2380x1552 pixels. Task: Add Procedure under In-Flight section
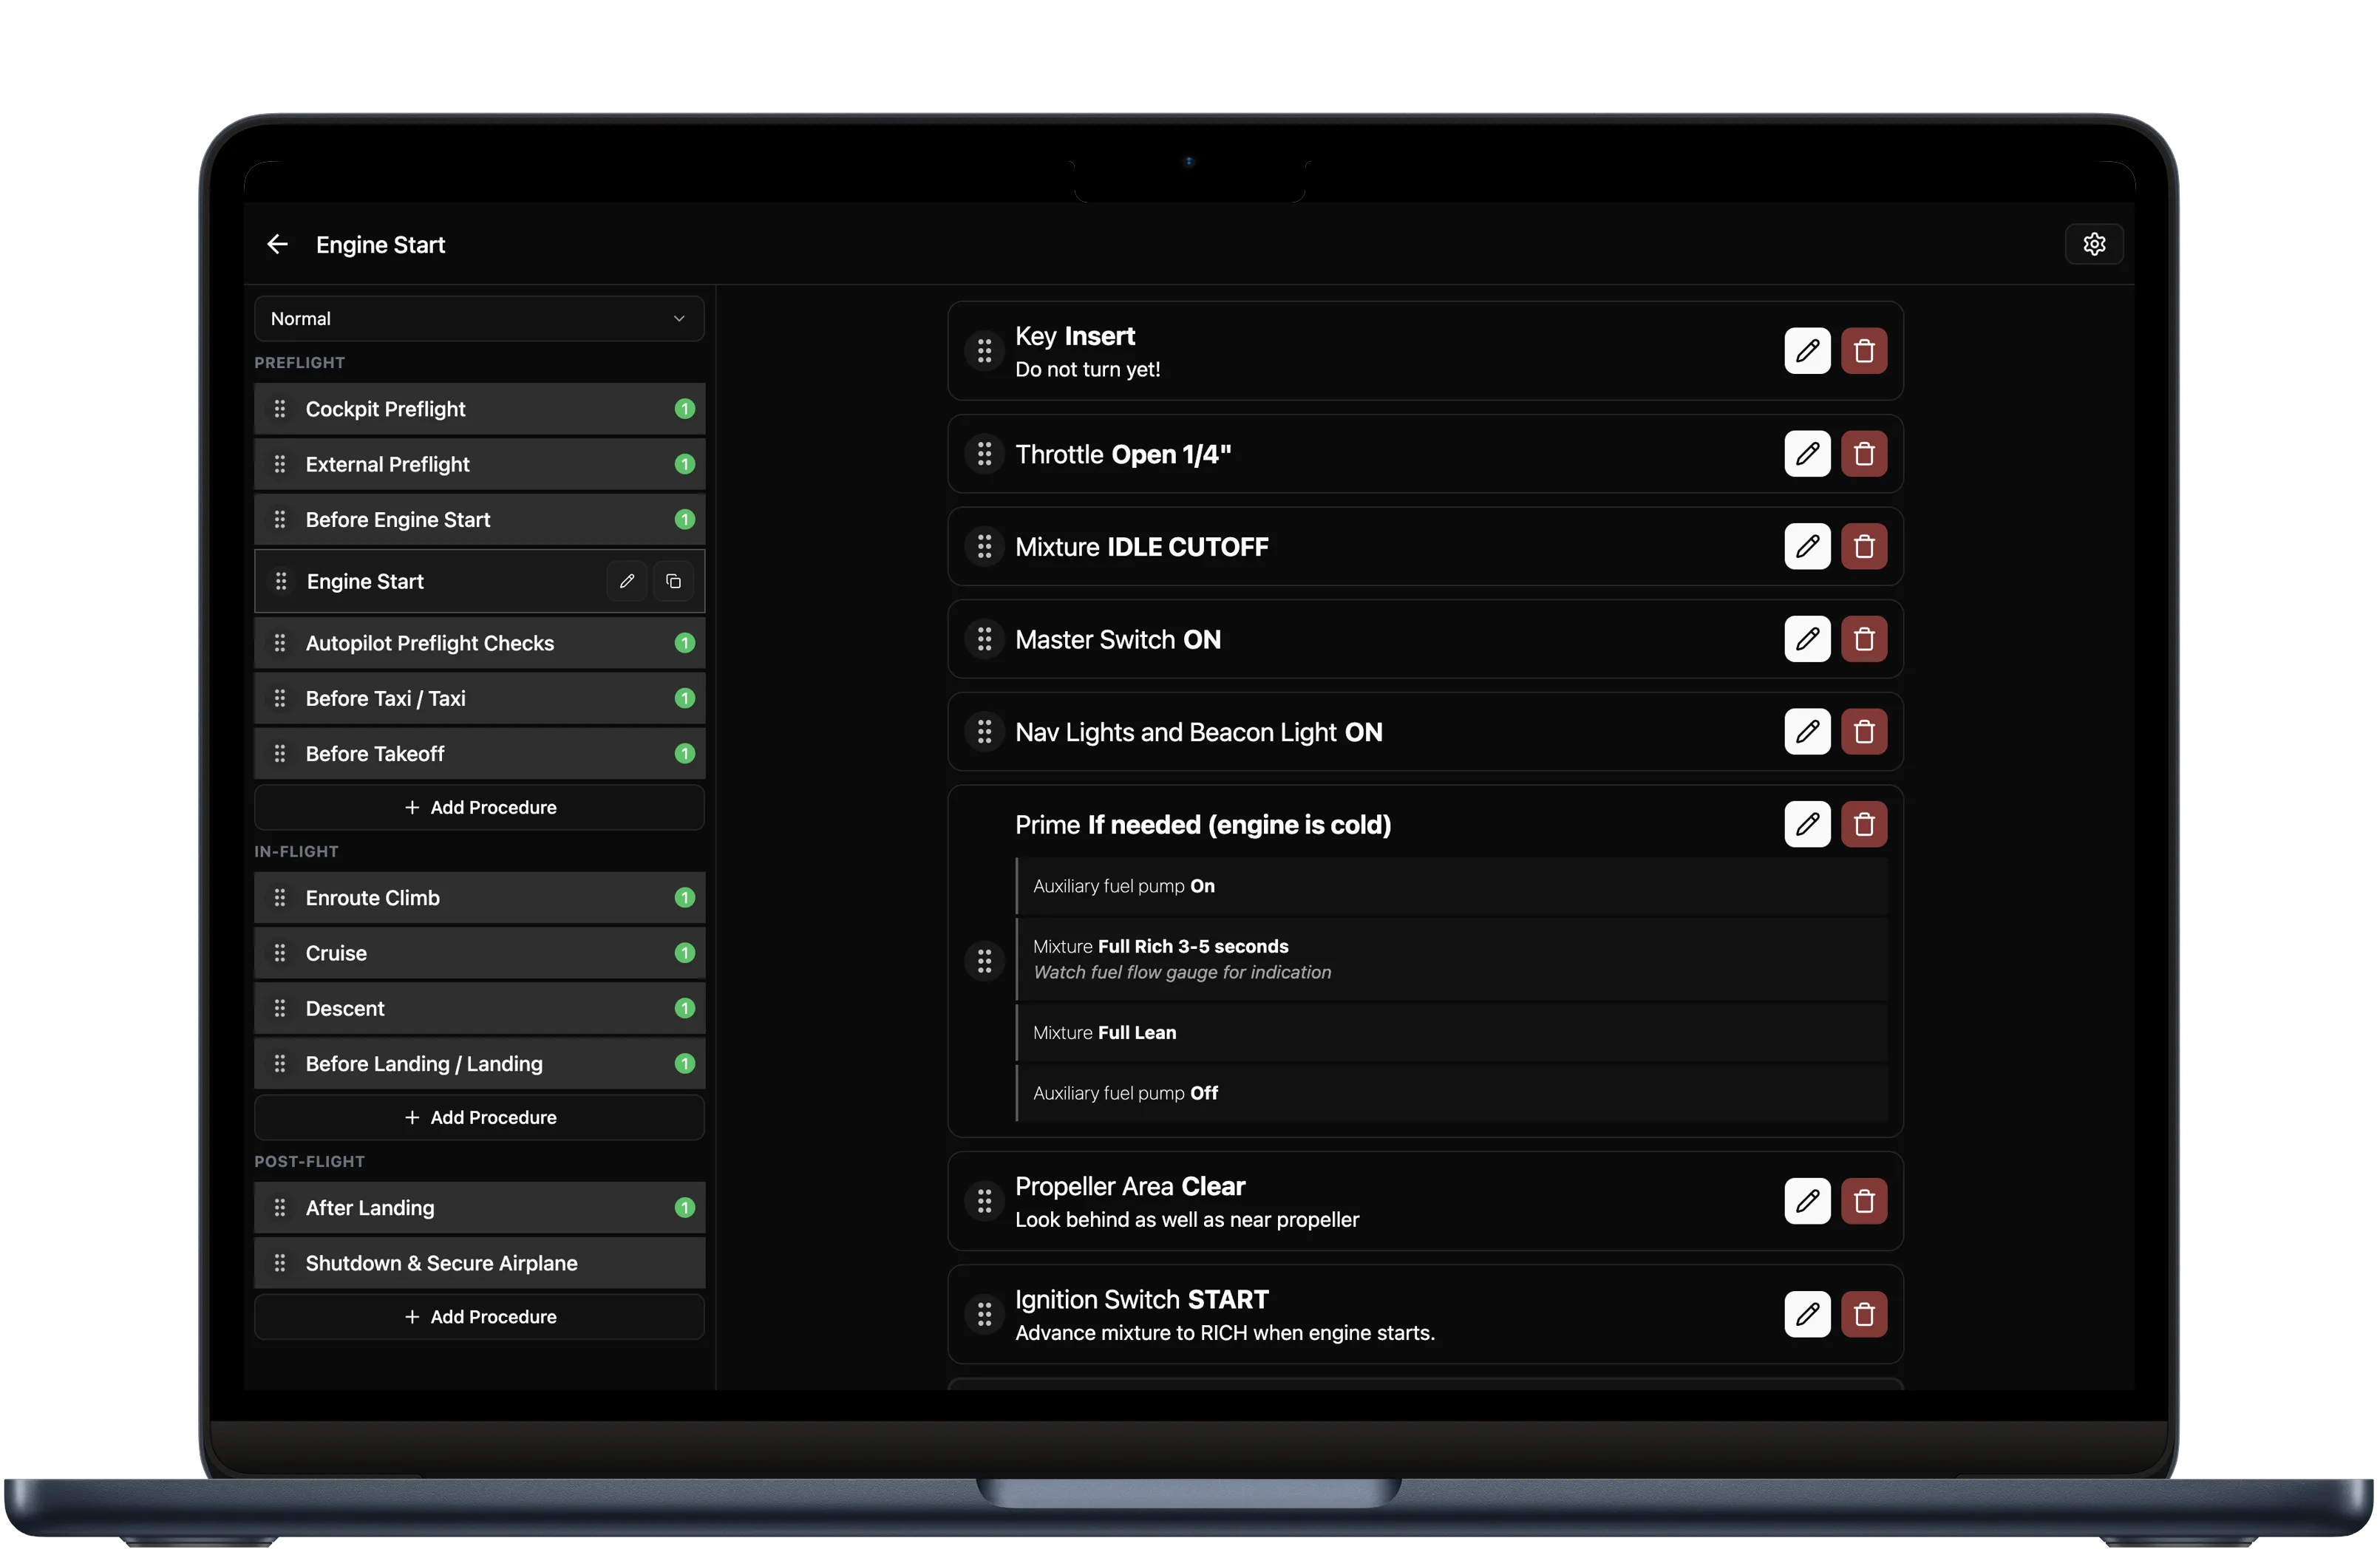pyautogui.click(x=479, y=1118)
